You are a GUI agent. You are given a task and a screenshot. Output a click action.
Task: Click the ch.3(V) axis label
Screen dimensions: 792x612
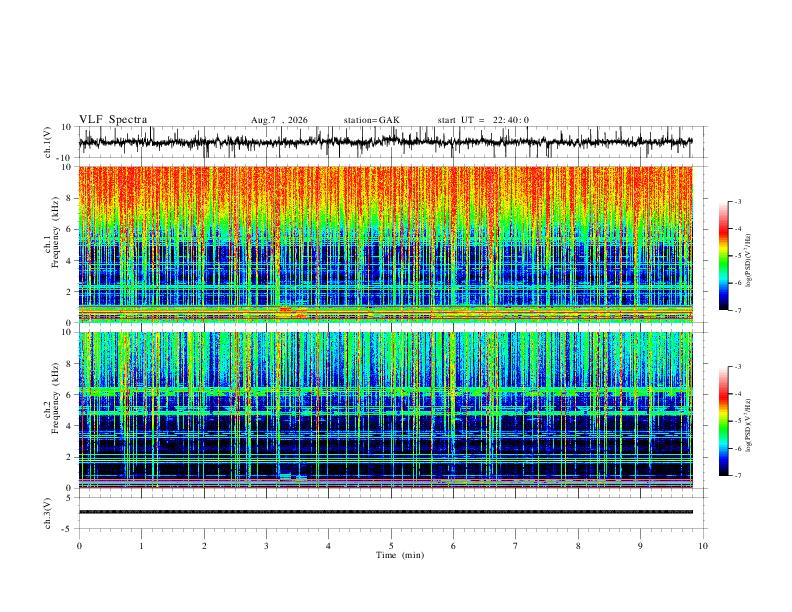[48, 513]
